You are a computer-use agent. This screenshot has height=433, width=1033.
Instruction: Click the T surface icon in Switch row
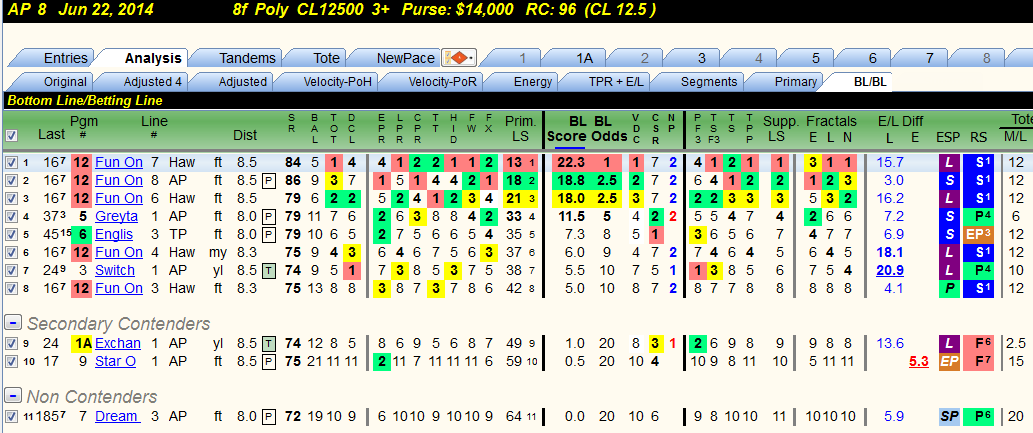click(268, 270)
